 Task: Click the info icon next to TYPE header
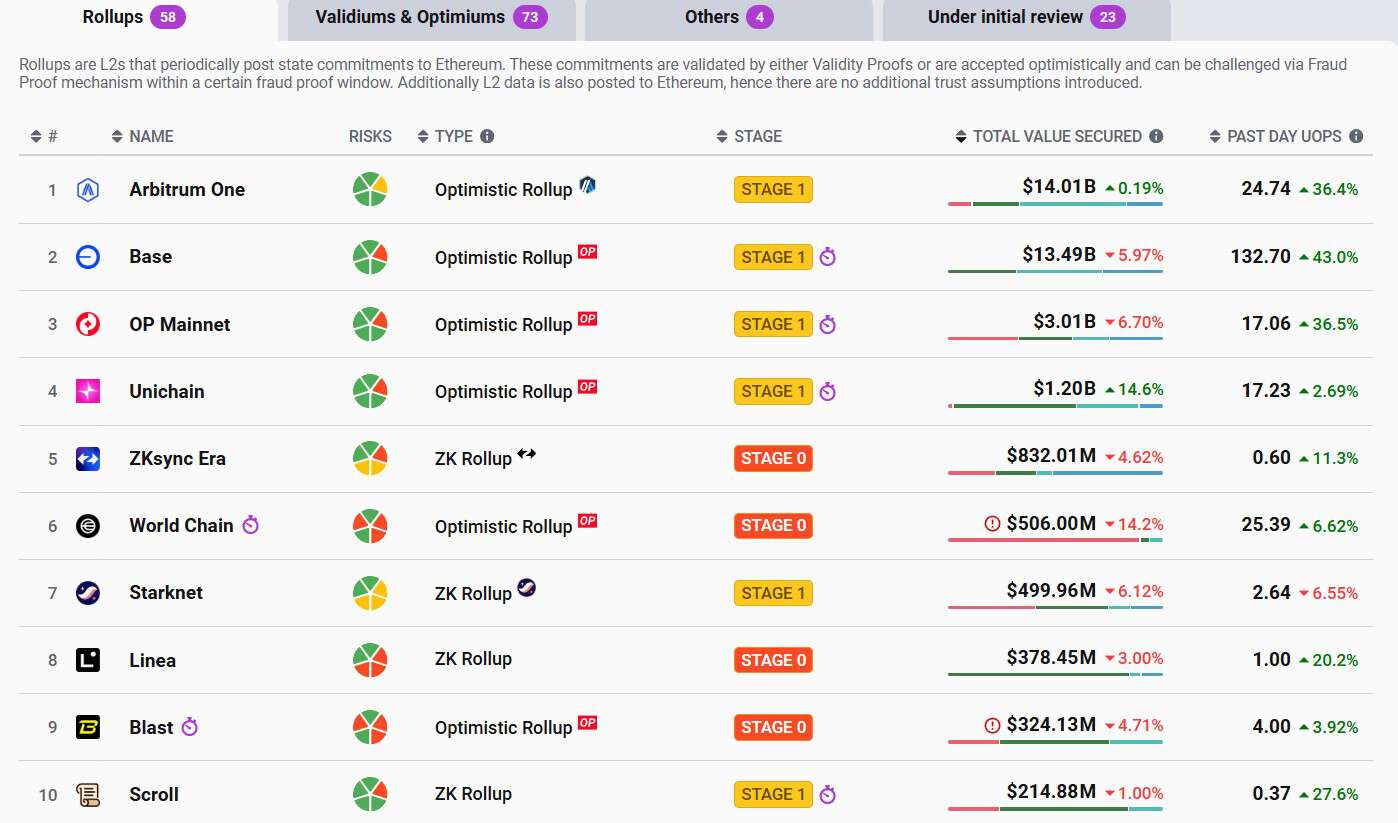pyautogui.click(x=487, y=136)
